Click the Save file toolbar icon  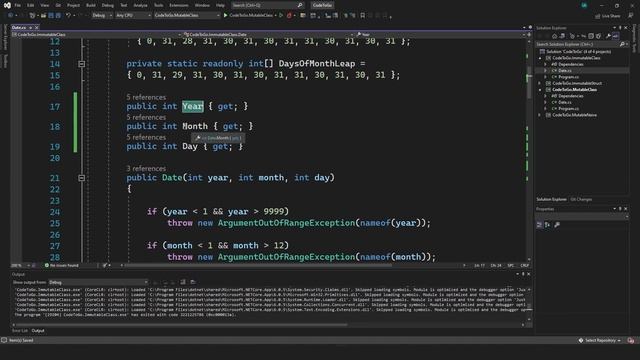pos(51,16)
